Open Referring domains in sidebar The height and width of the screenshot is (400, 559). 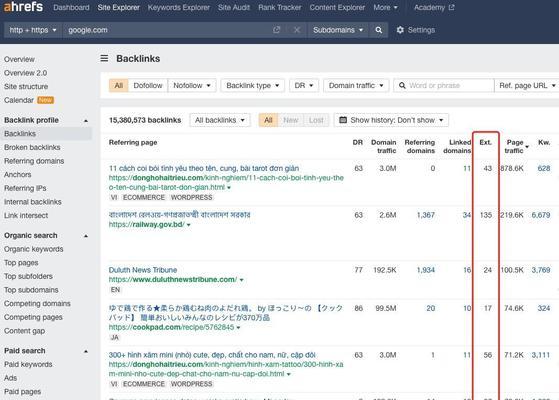(x=34, y=161)
